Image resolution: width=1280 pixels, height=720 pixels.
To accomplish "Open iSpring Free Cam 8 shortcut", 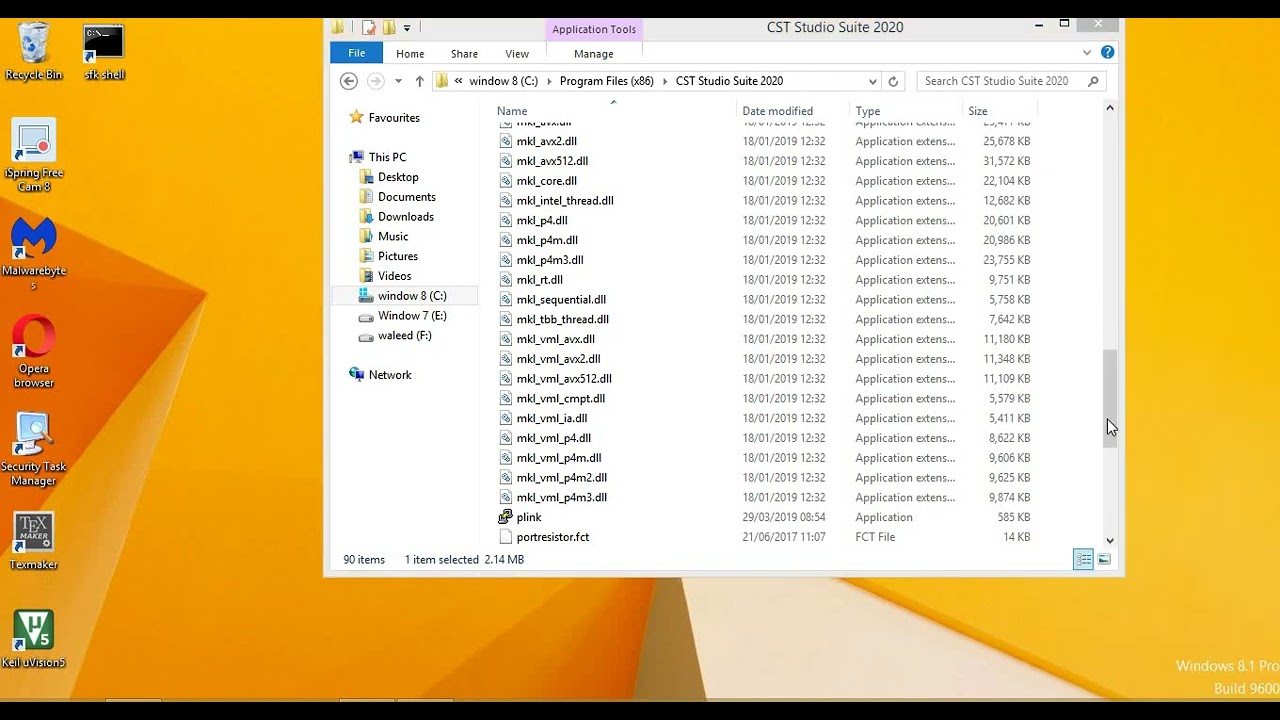I will point(33,156).
